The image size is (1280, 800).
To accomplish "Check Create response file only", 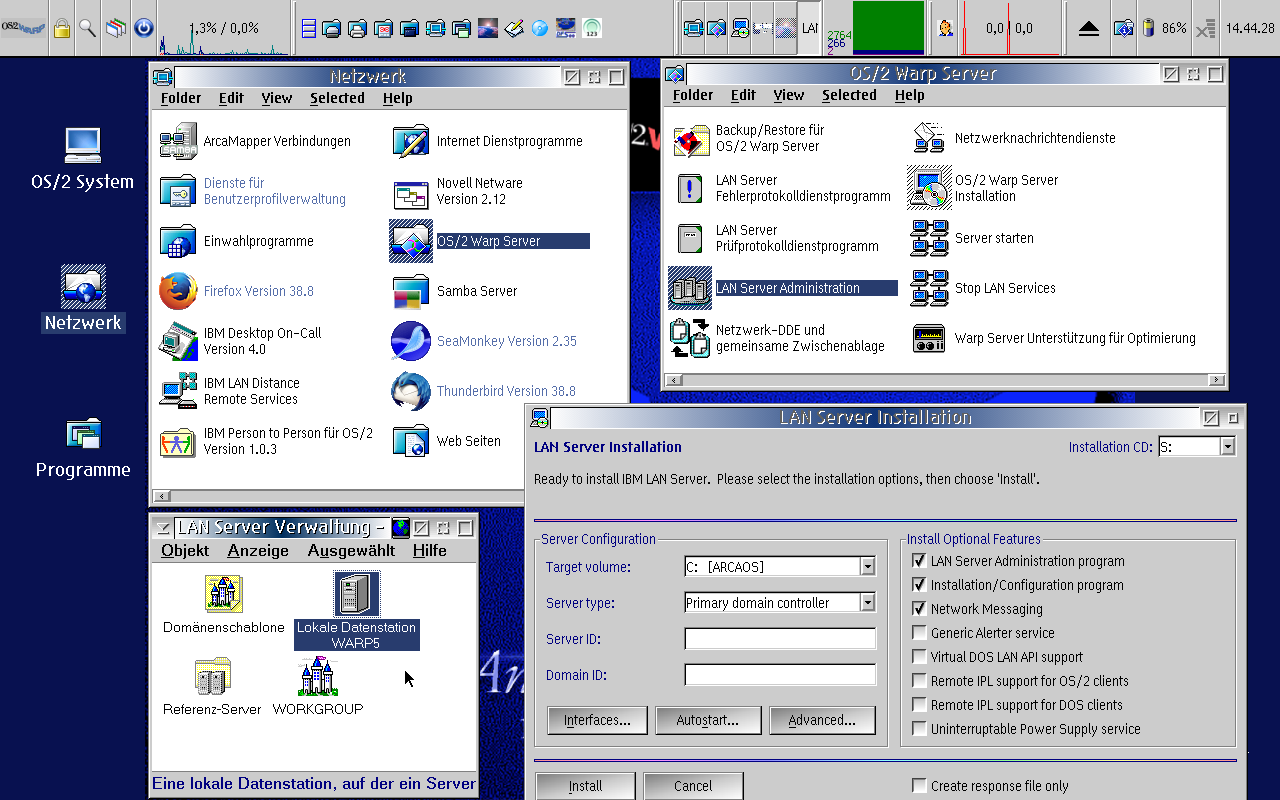I will pyautogui.click(x=919, y=786).
